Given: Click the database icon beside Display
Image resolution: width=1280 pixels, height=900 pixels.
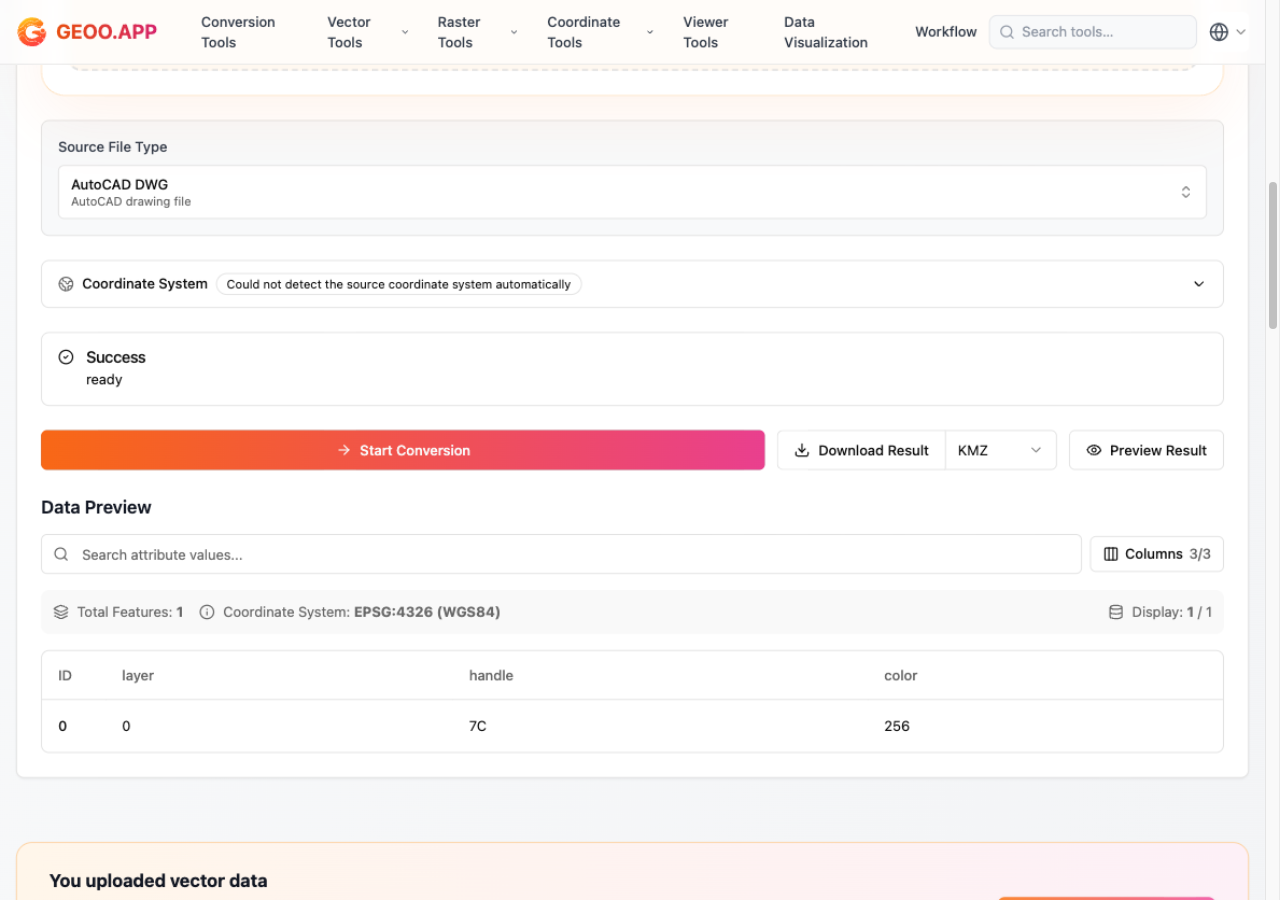Looking at the screenshot, I should point(1116,612).
